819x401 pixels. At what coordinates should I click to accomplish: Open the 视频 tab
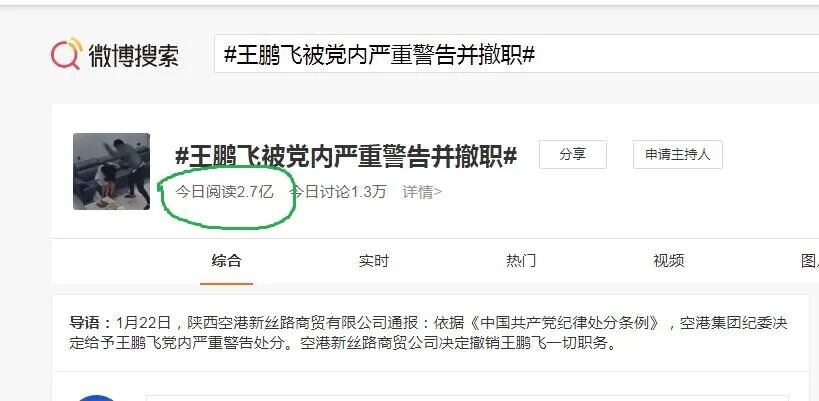click(669, 261)
